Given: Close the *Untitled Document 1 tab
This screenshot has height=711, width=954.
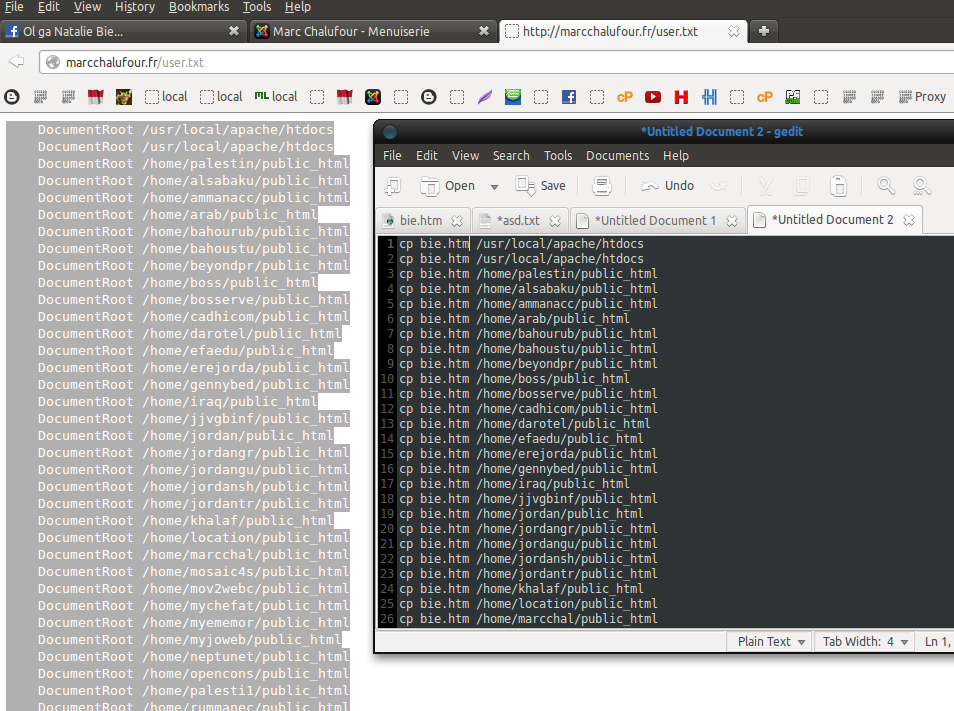Looking at the screenshot, I should [x=732, y=221].
